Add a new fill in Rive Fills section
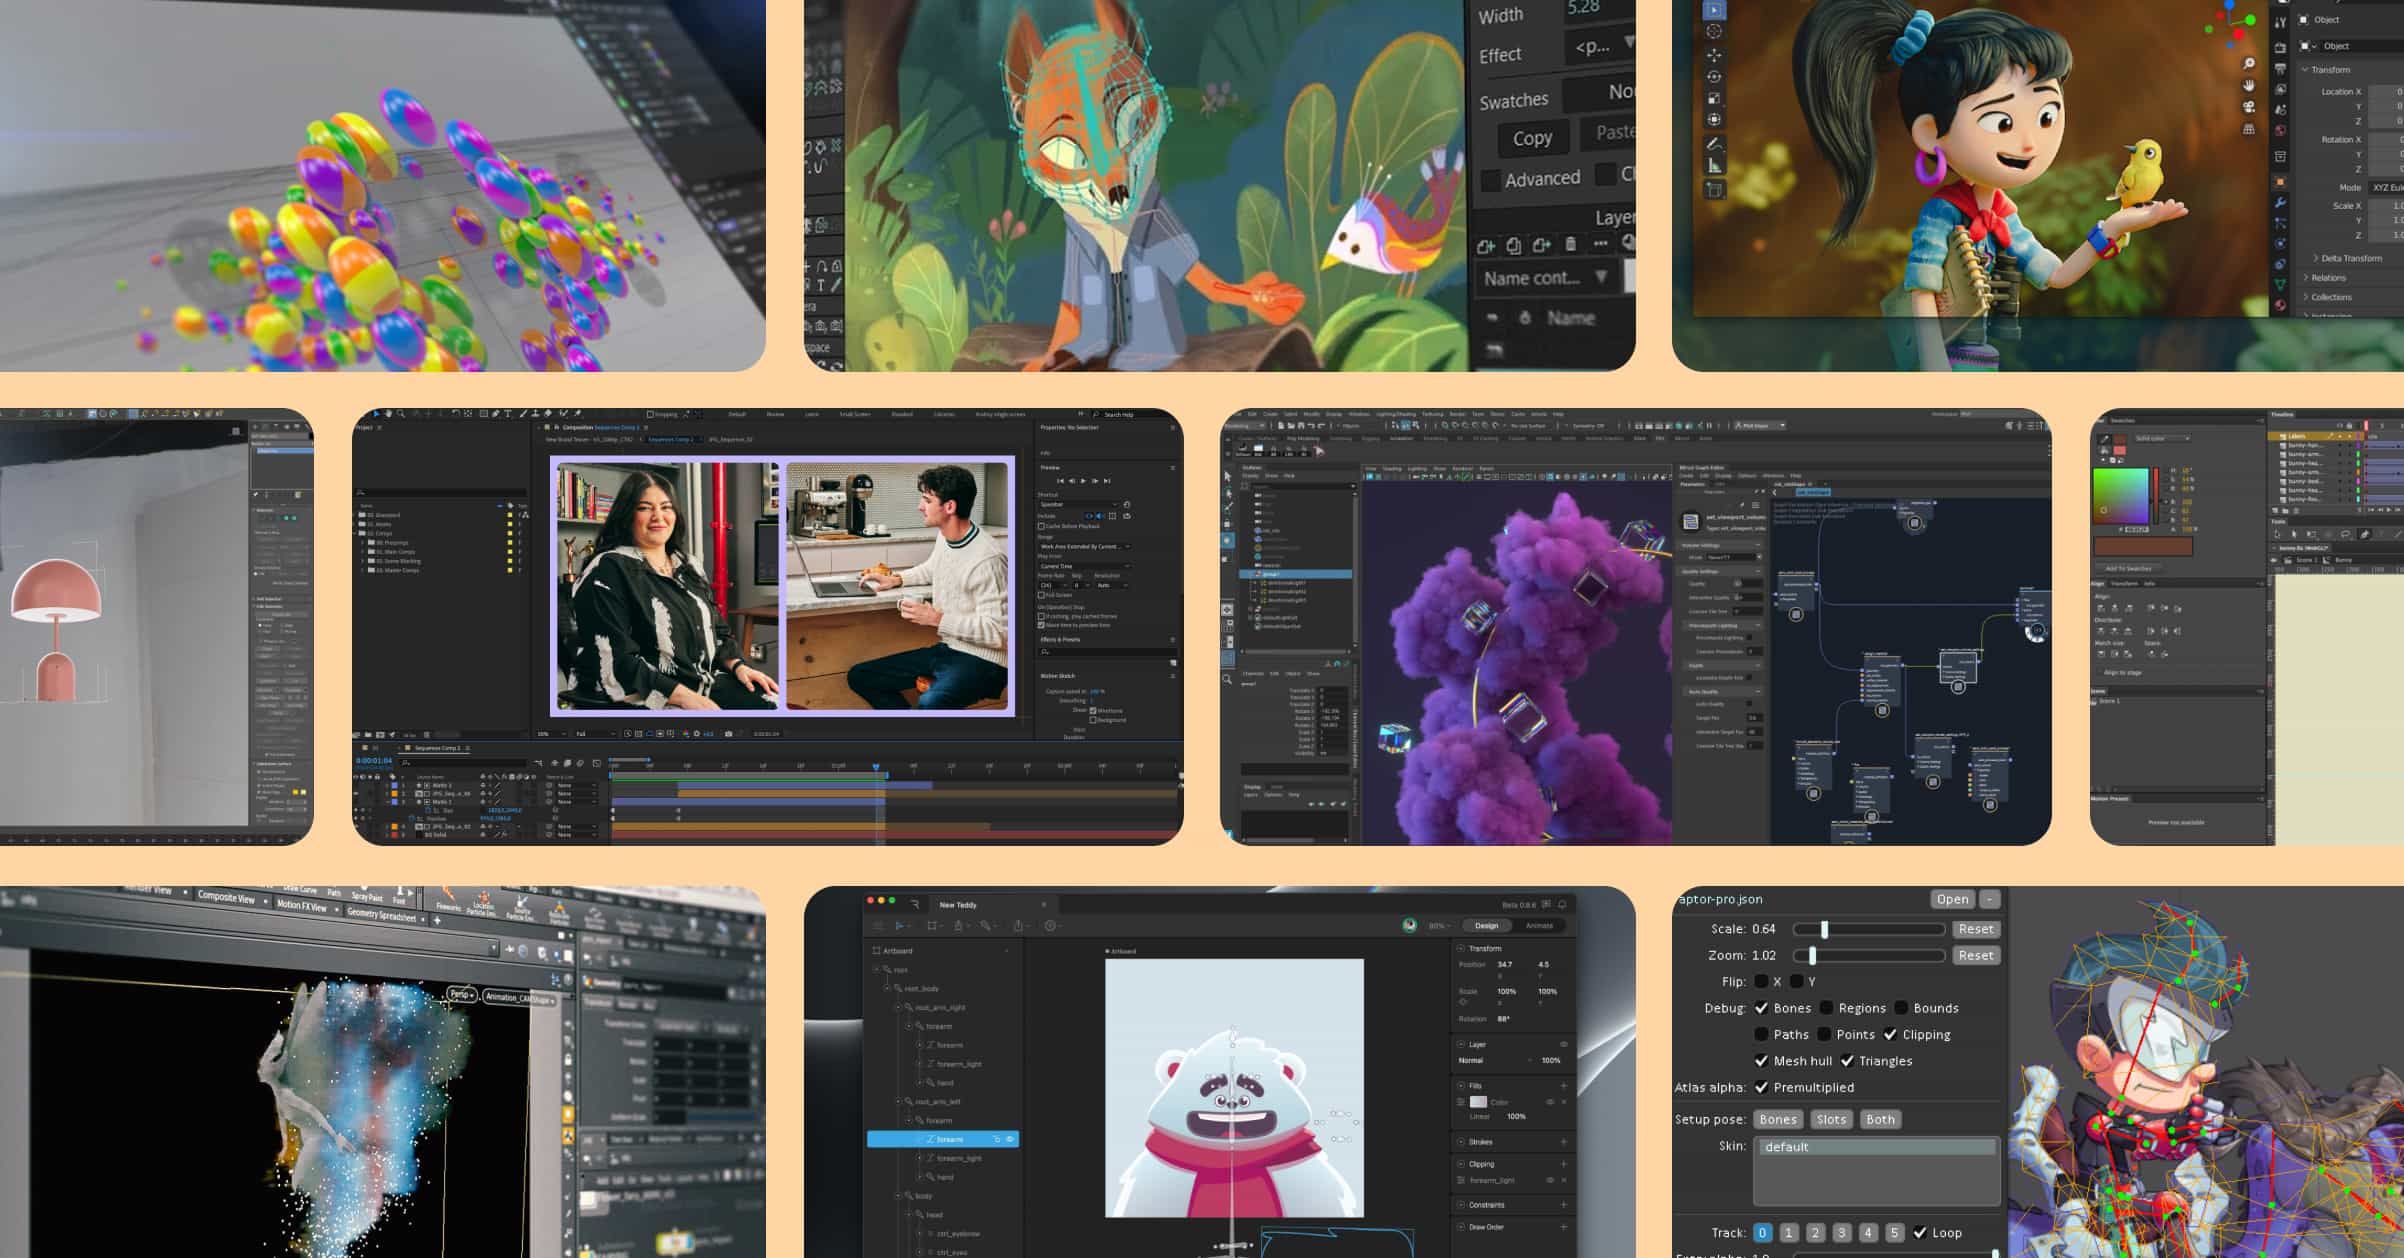2404x1258 pixels. pyautogui.click(x=1564, y=1086)
